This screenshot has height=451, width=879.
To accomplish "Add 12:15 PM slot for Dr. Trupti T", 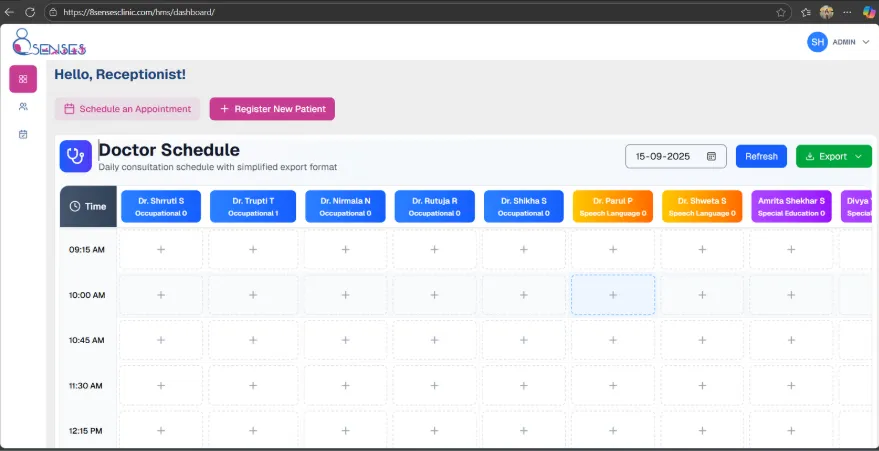I will (253, 430).
